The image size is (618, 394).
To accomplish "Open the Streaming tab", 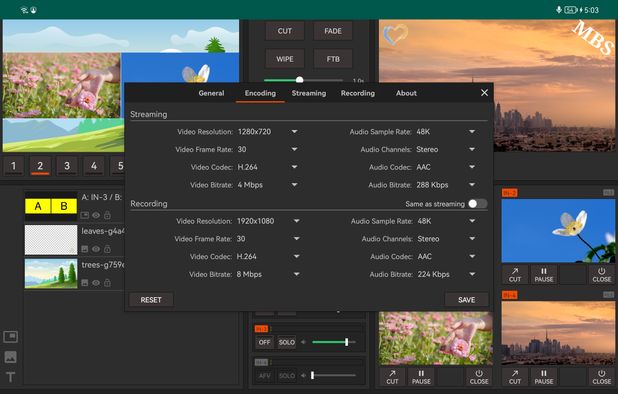I will pyautogui.click(x=309, y=93).
